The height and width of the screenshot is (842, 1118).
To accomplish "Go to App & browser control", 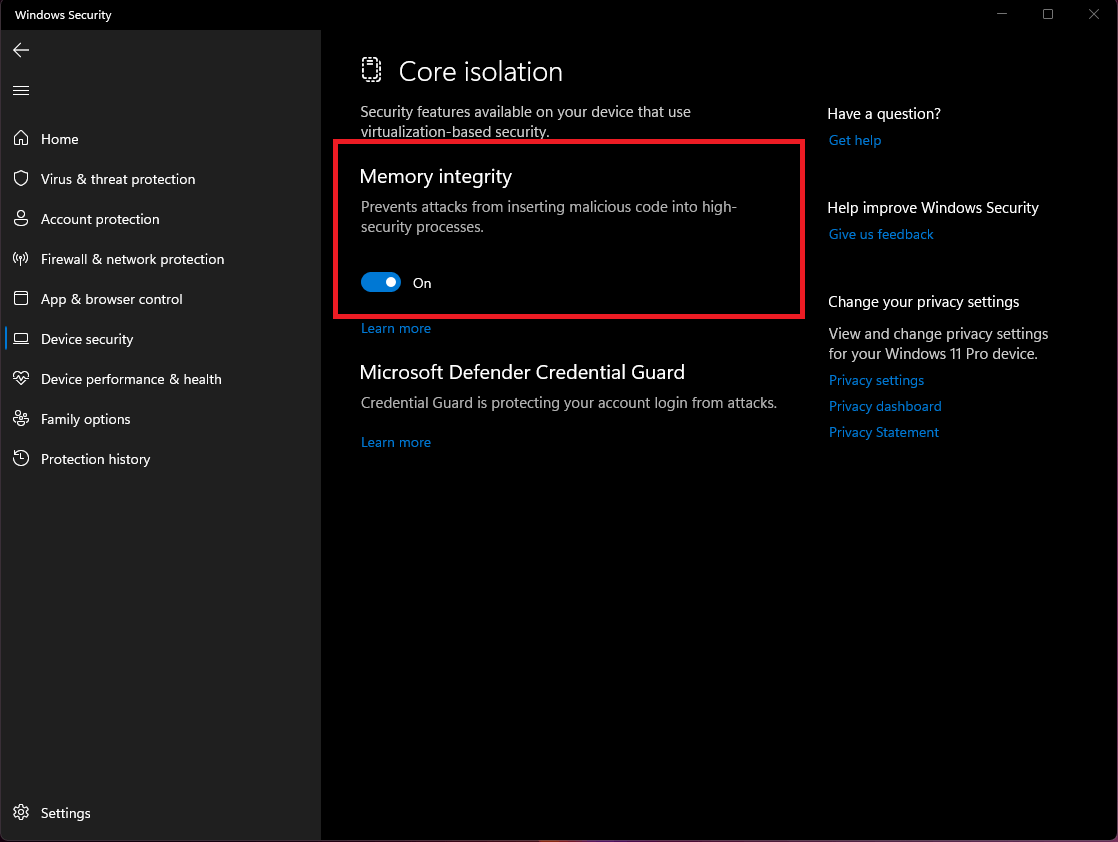I will pos(112,299).
